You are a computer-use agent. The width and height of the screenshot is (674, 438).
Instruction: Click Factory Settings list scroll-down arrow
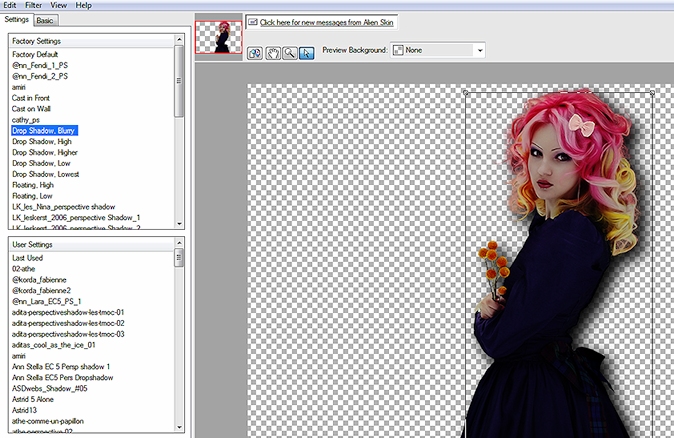(x=179, y=224)
